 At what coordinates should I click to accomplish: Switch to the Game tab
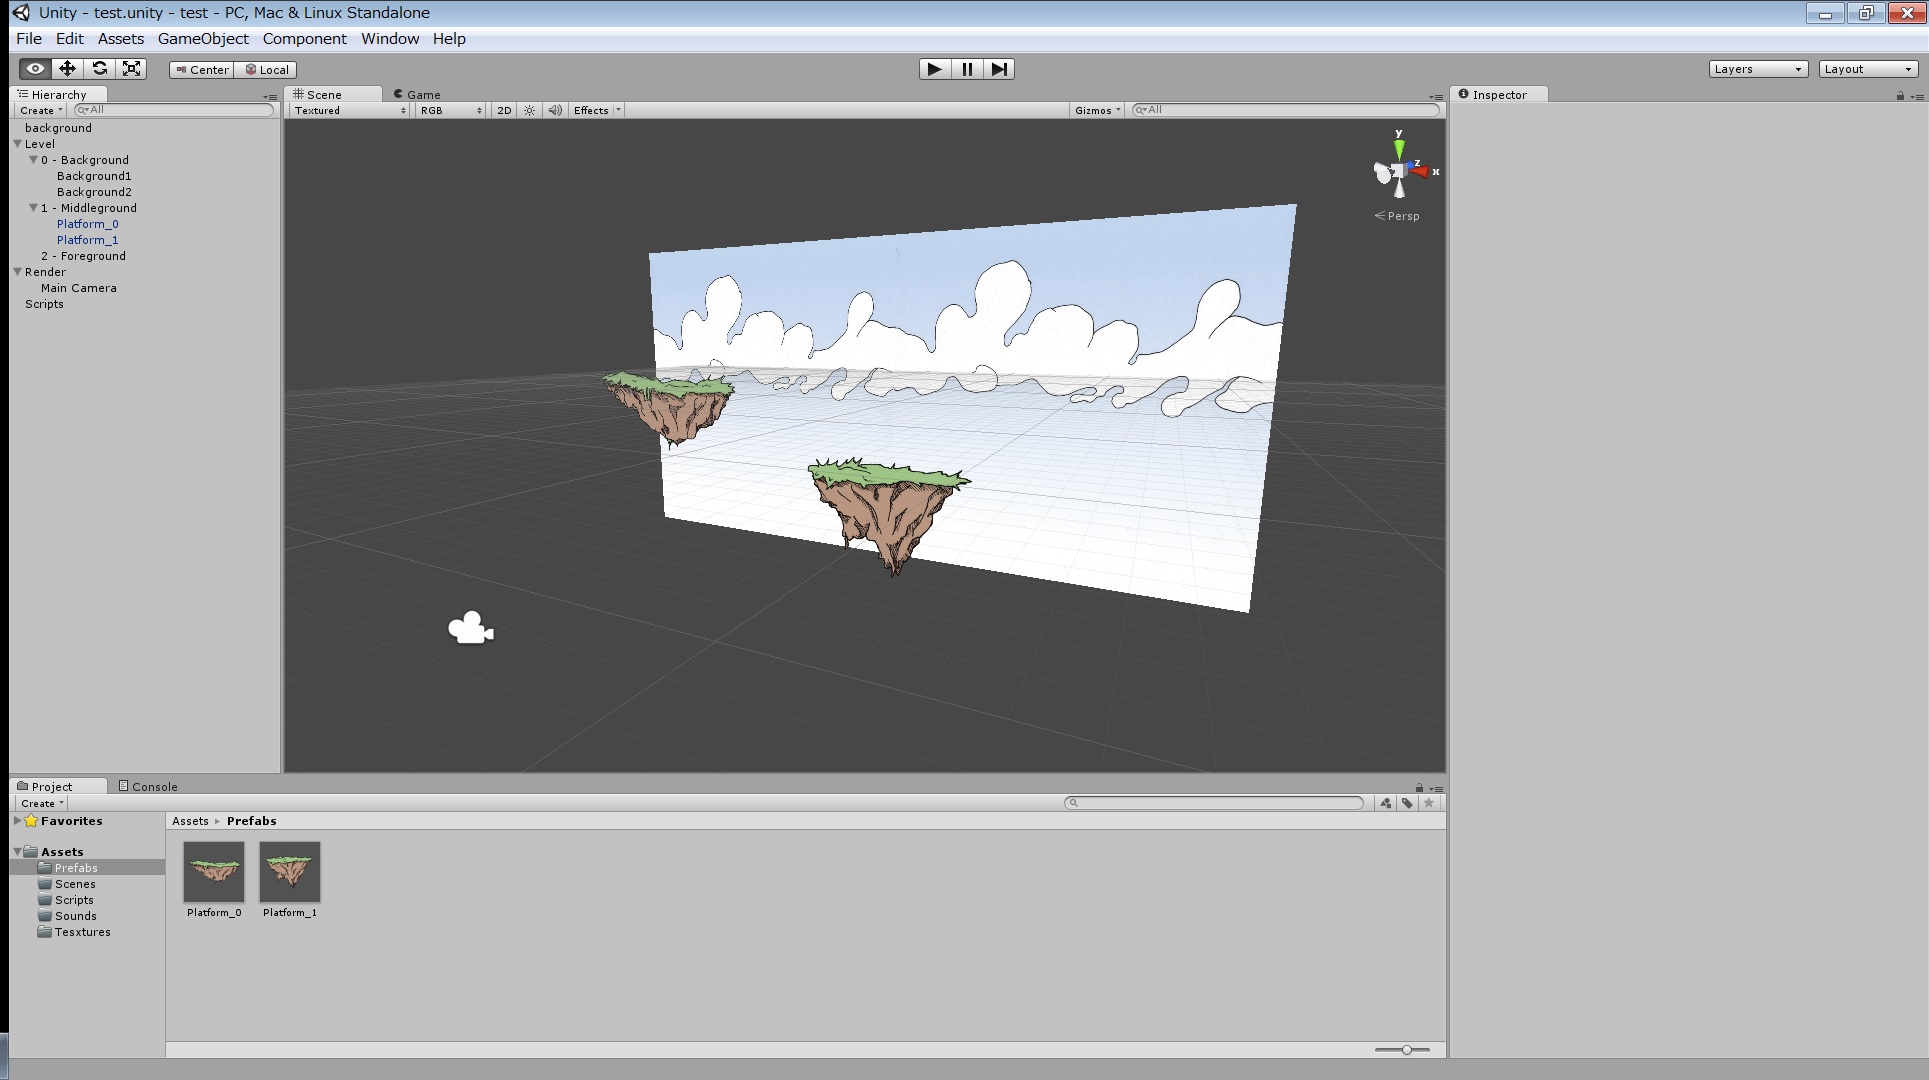pos(418,95)
